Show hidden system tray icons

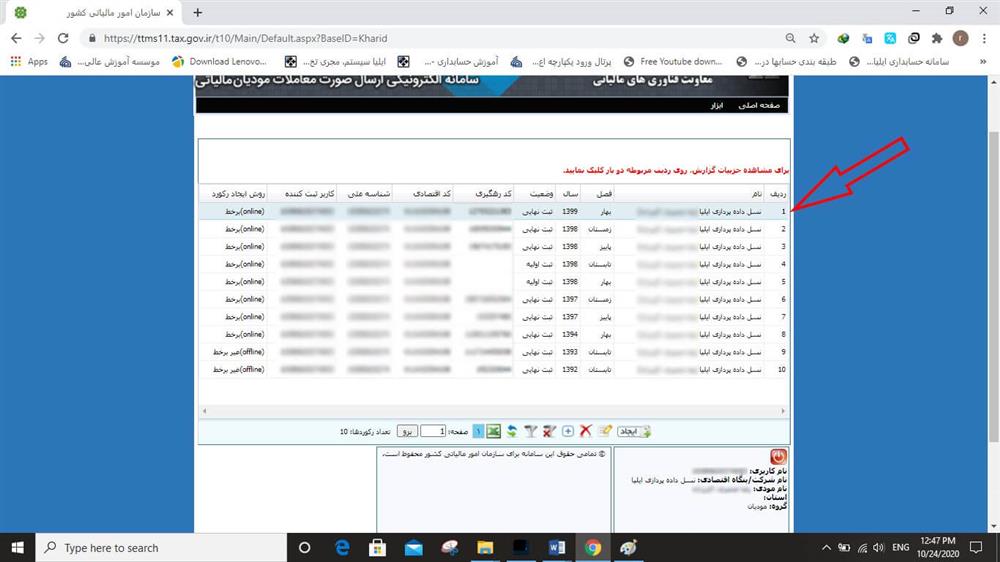[826, 547]
